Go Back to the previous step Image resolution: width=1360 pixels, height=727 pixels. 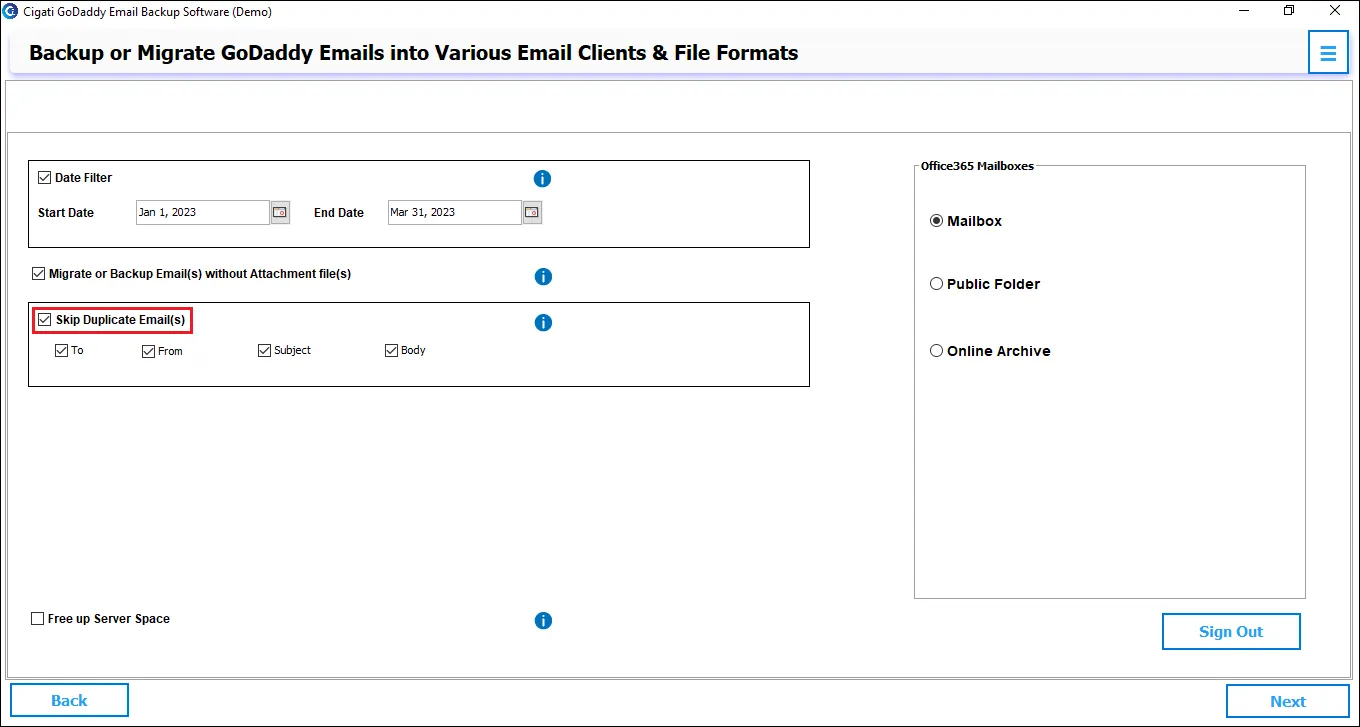click(69, 701)
